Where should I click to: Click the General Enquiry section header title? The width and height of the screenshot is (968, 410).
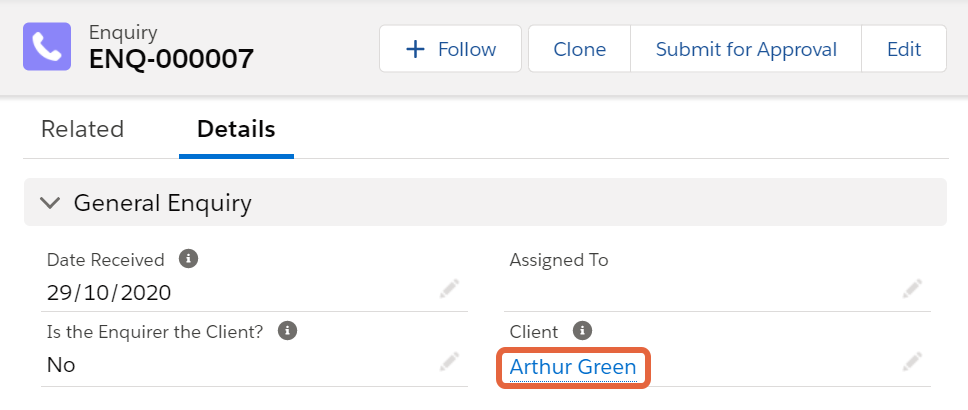162,203
